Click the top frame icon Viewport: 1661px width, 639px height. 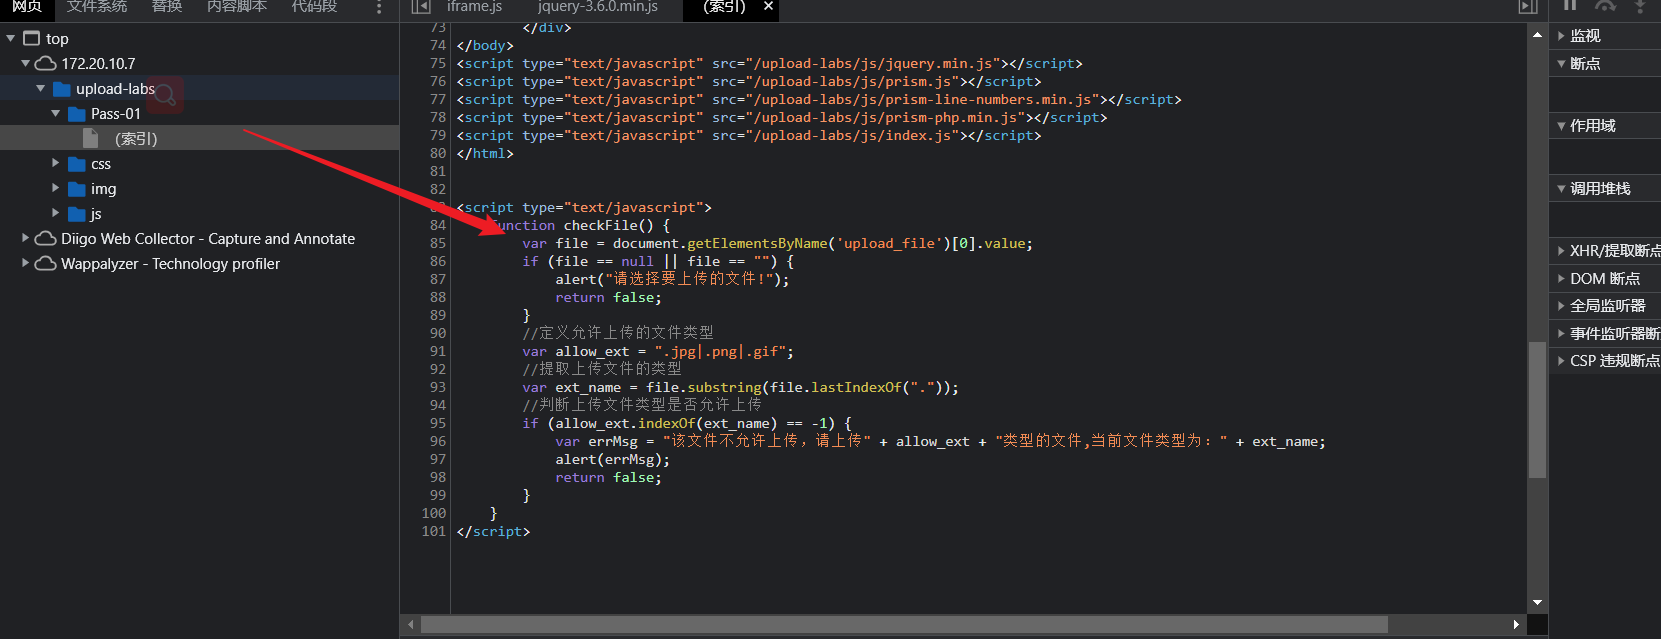click(x=31, y=38)
